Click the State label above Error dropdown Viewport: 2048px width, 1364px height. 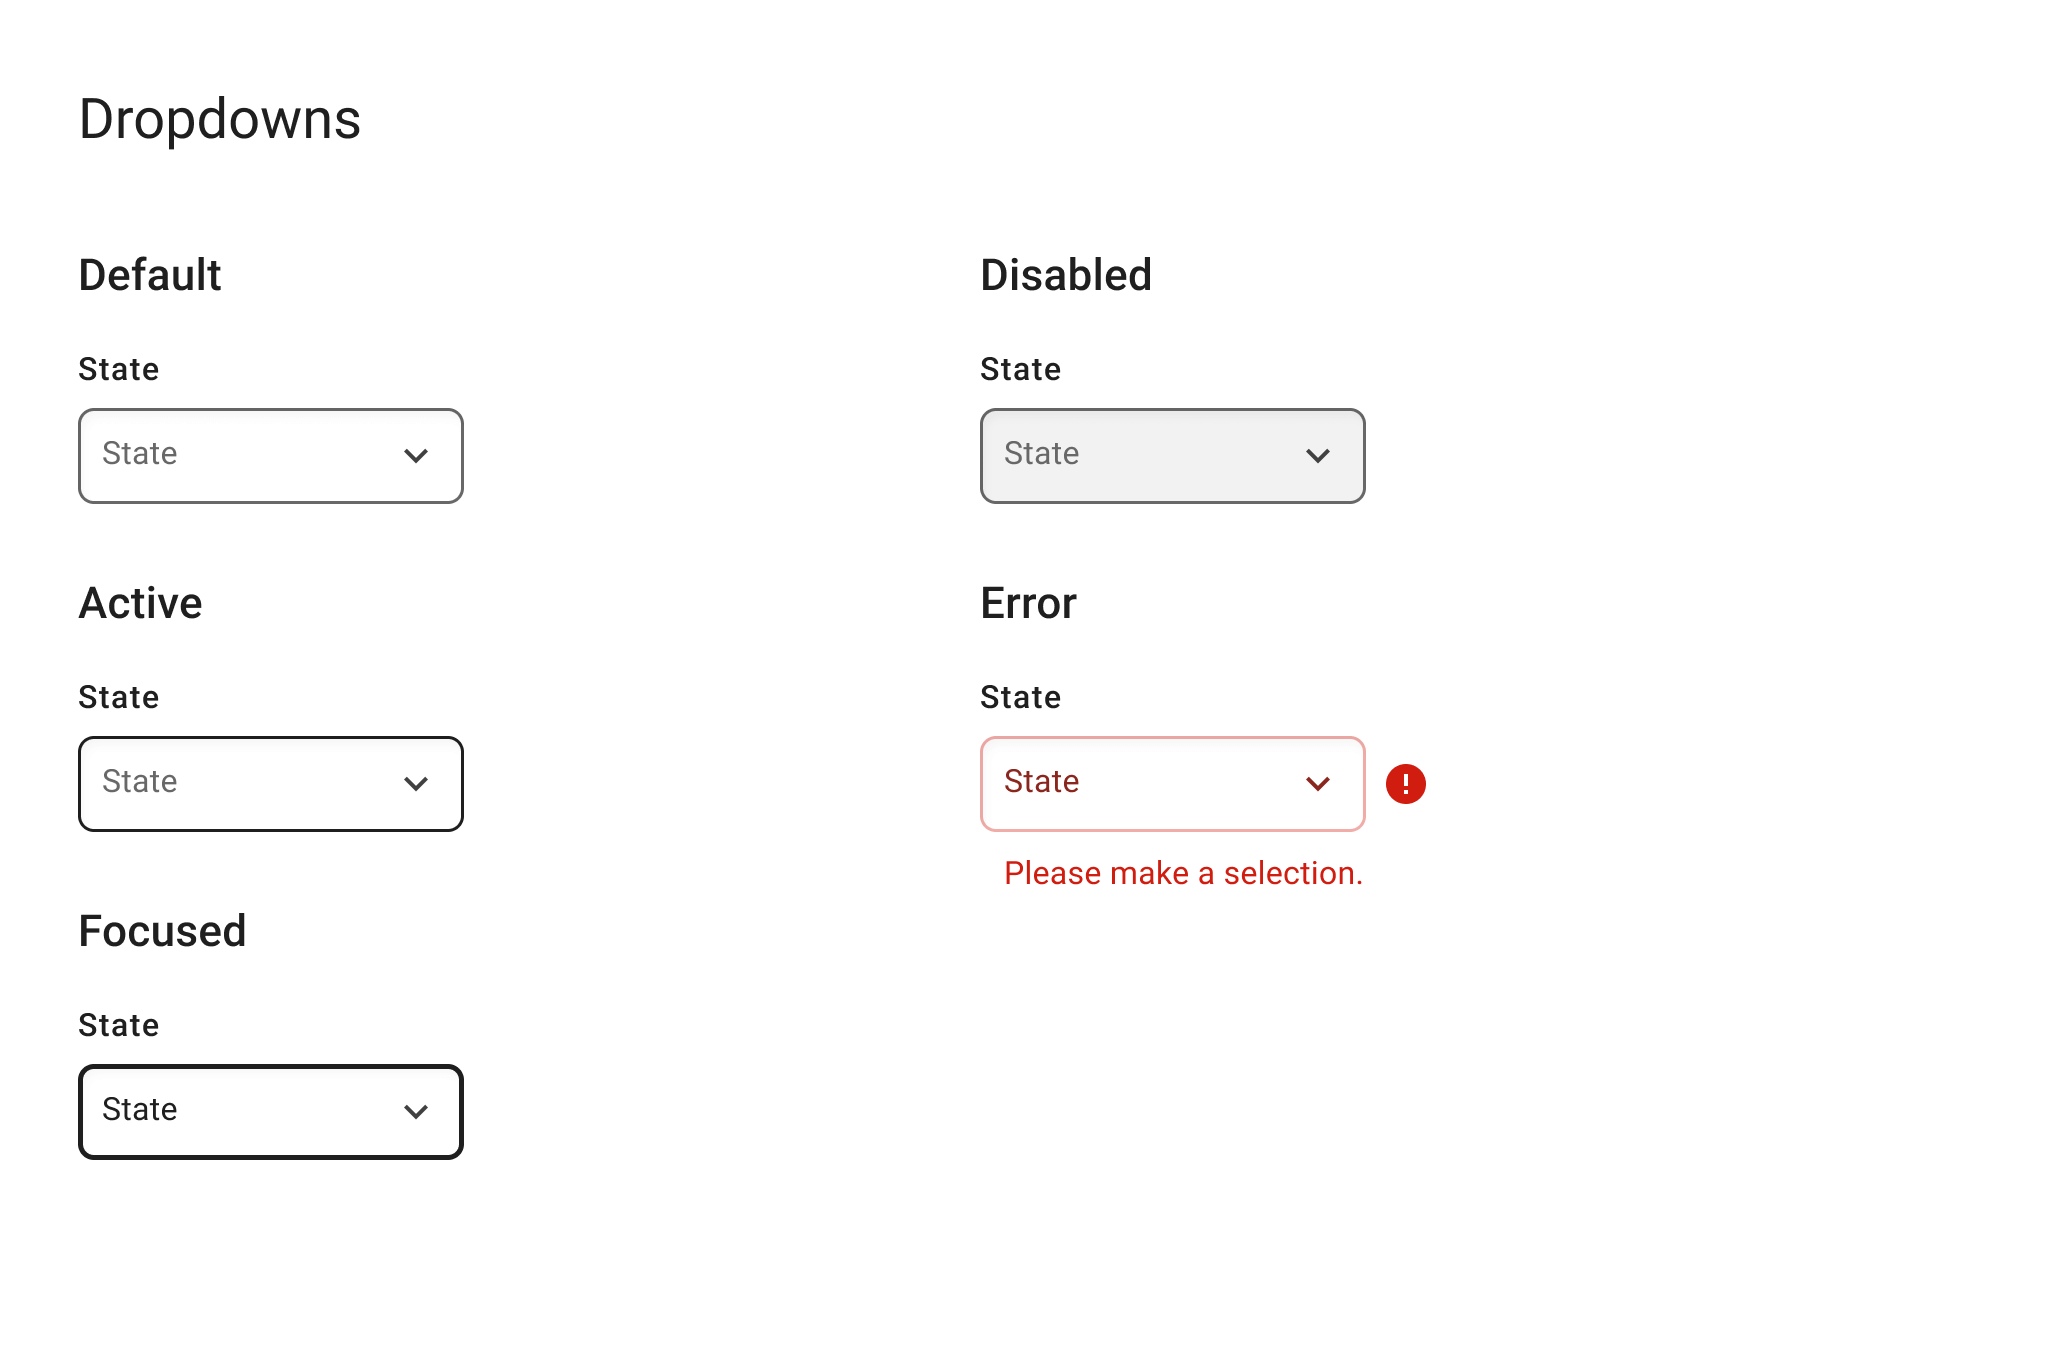tap(1020, 697)
